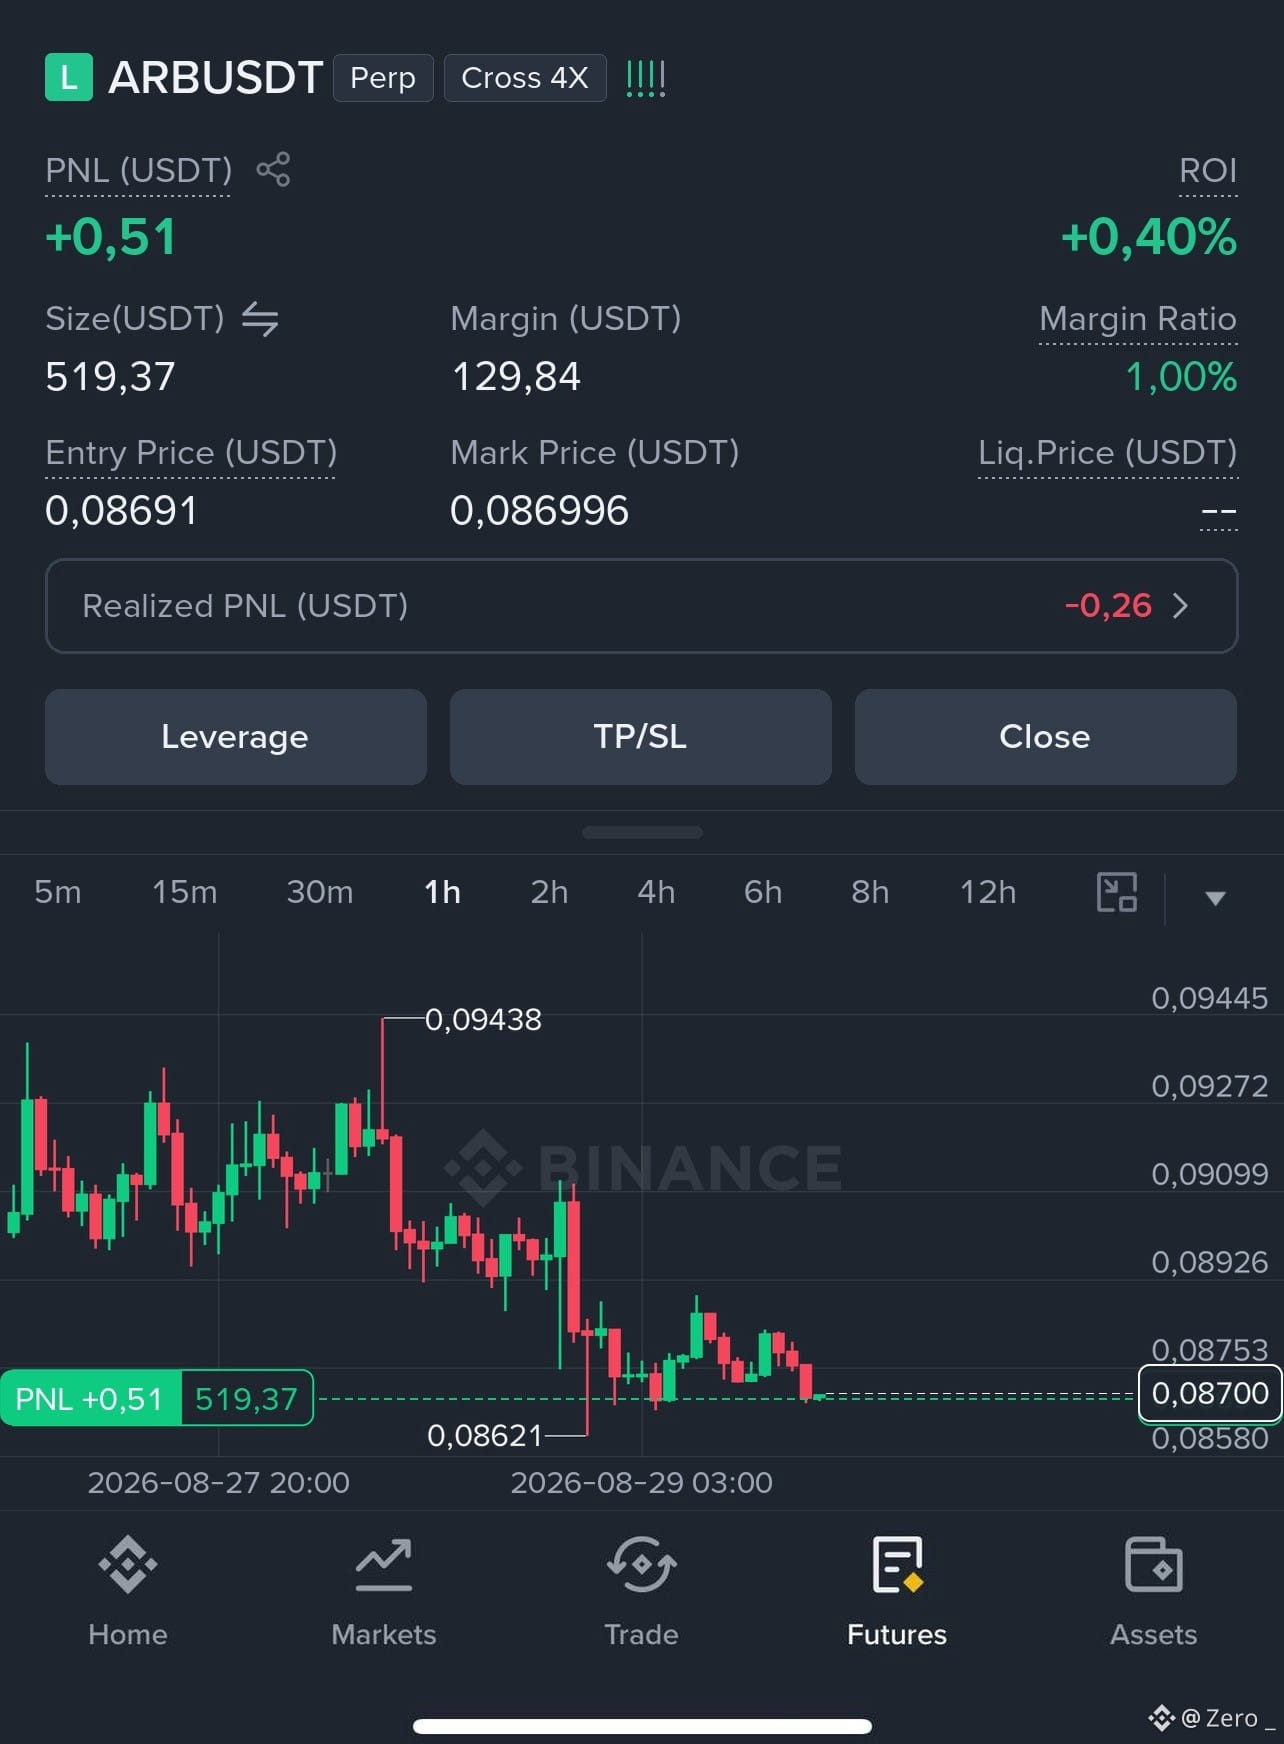Share PNL using the share icon
Viewport: 1284px width, 1744px height.
click(273, 169)
